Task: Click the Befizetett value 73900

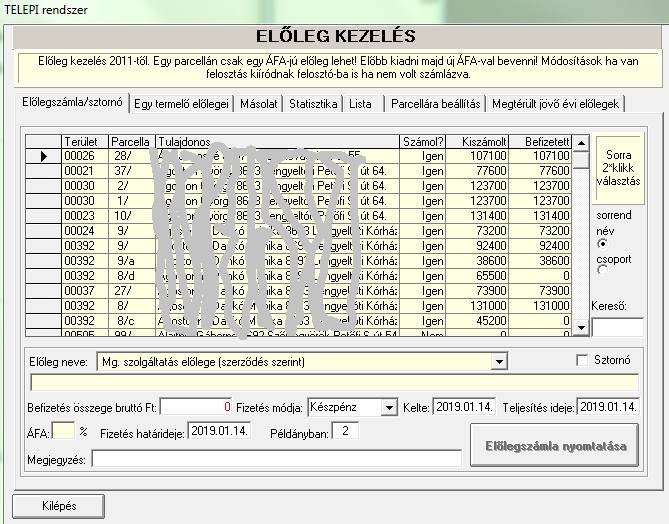Action: click(540, 291)
